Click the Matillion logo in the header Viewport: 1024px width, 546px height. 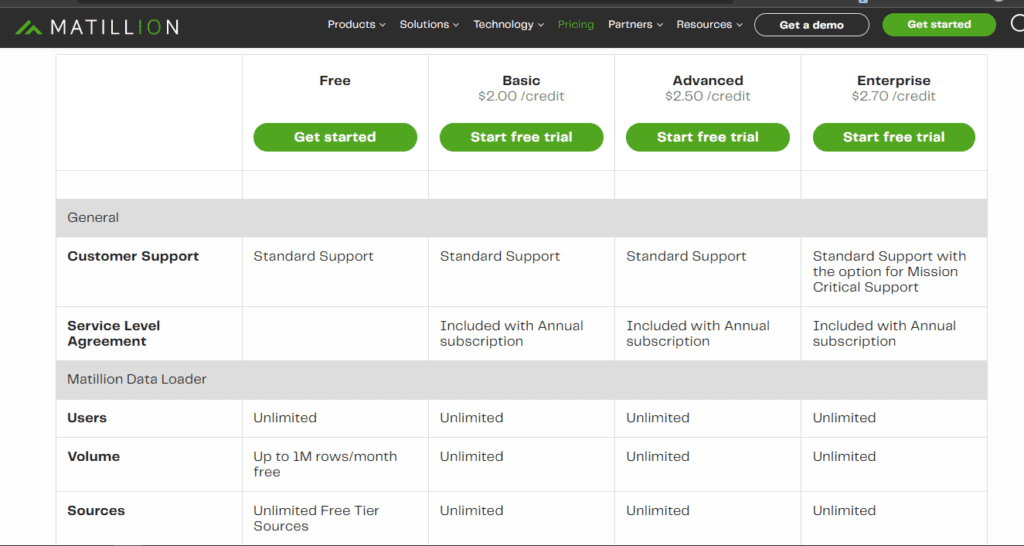(97, 27)
